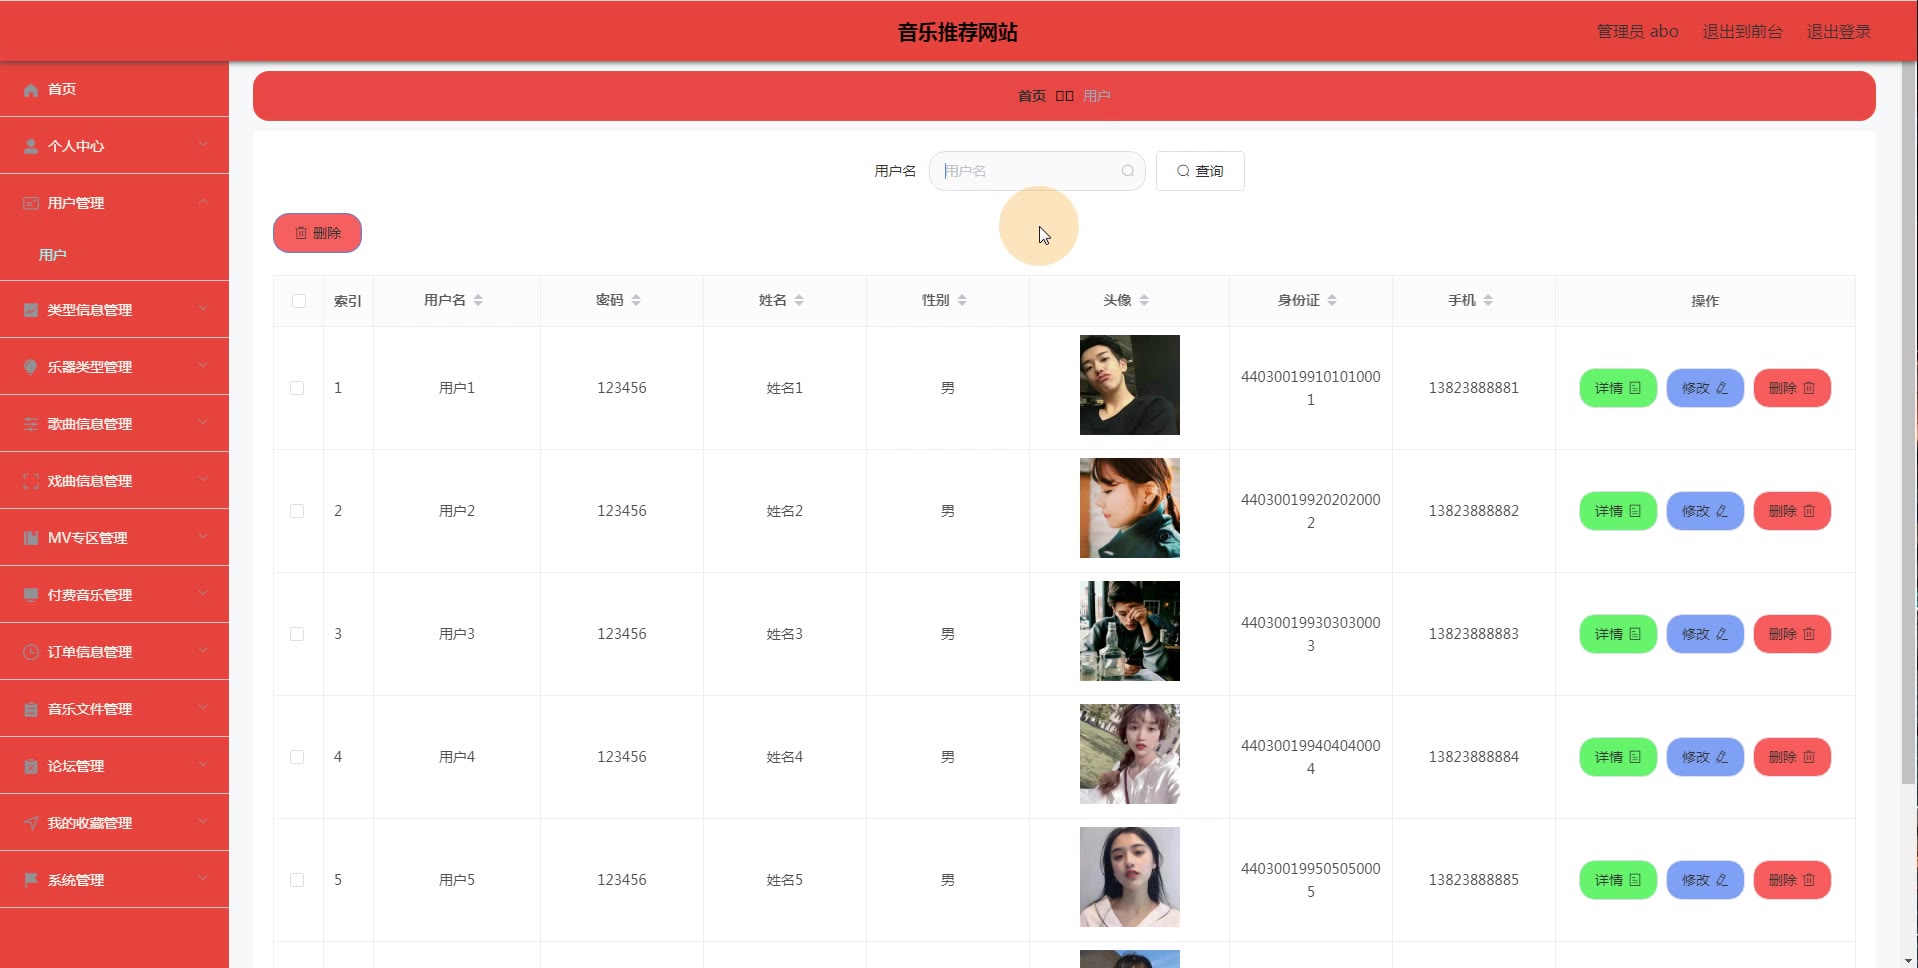The height and width of the screenshot is (968, 1918).
Task: Click 管理员 abo in the header
Action: (x=1637, y=32)
